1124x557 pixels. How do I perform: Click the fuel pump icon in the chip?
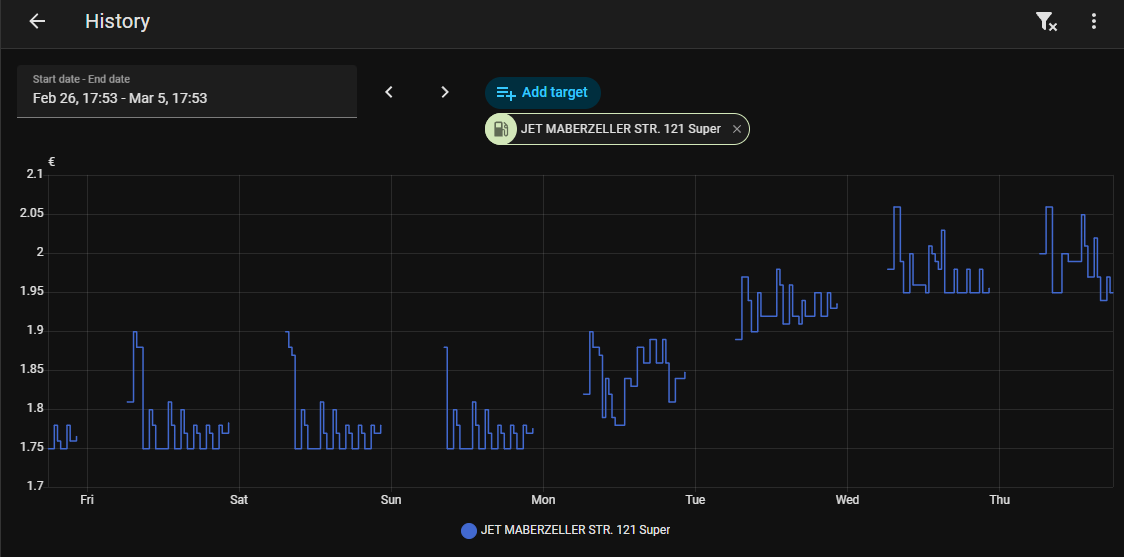(501, 129)
